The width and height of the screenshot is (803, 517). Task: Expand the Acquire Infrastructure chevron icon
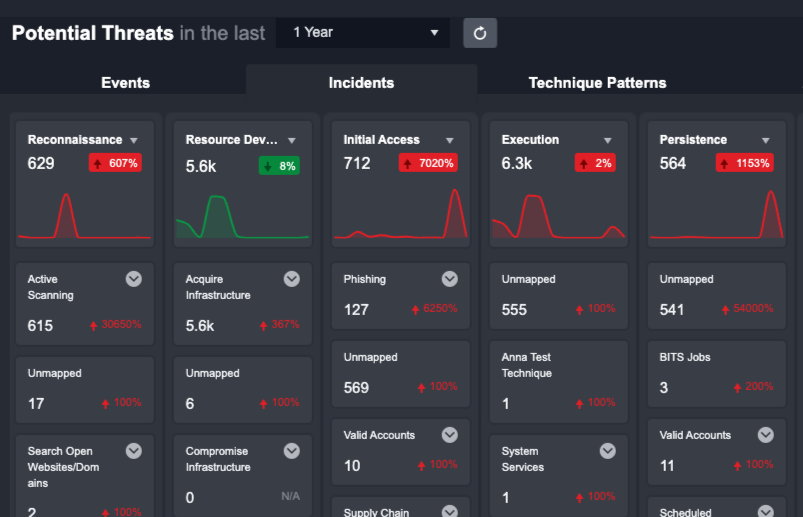[x=292, y=279]
